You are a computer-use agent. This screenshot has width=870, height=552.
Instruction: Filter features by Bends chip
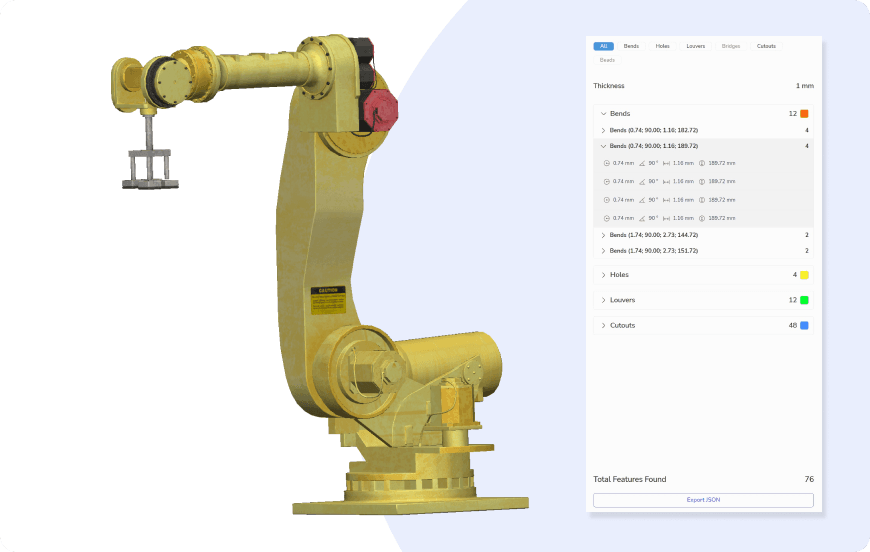631,46
